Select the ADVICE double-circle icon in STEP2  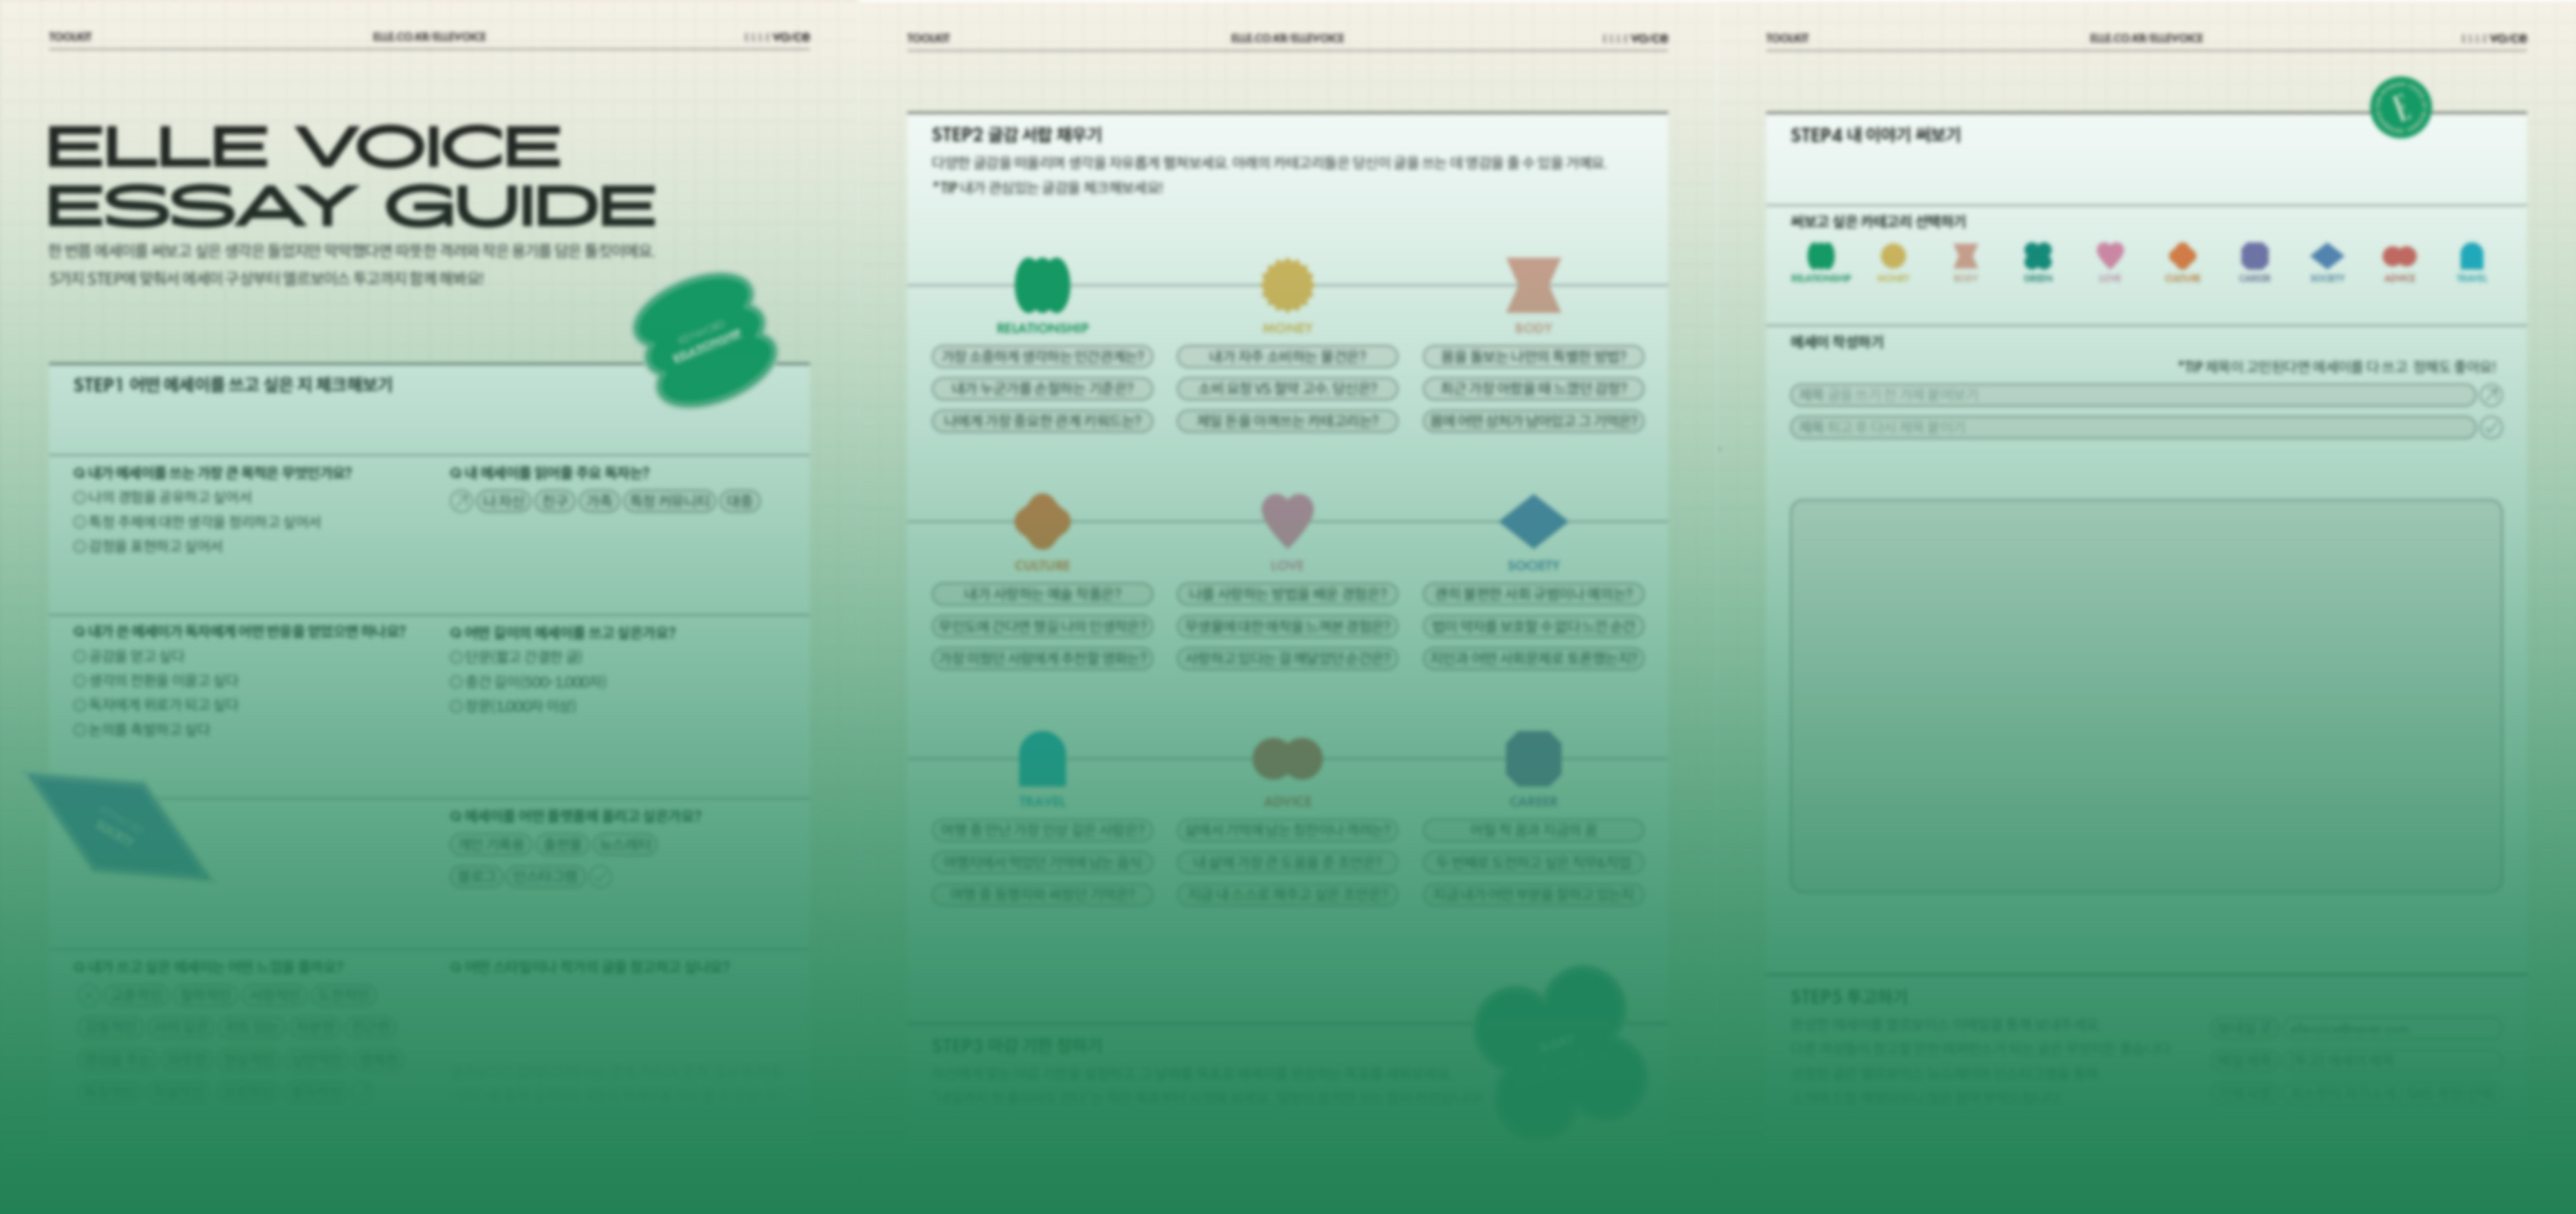click(1287, 758)
